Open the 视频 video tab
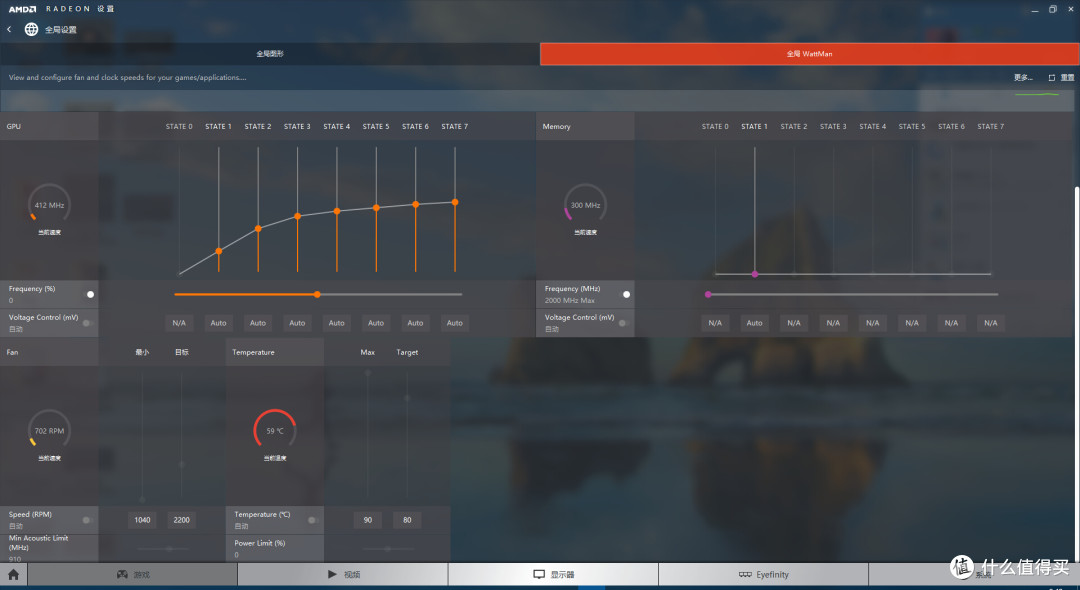 [x=343, y=574]
